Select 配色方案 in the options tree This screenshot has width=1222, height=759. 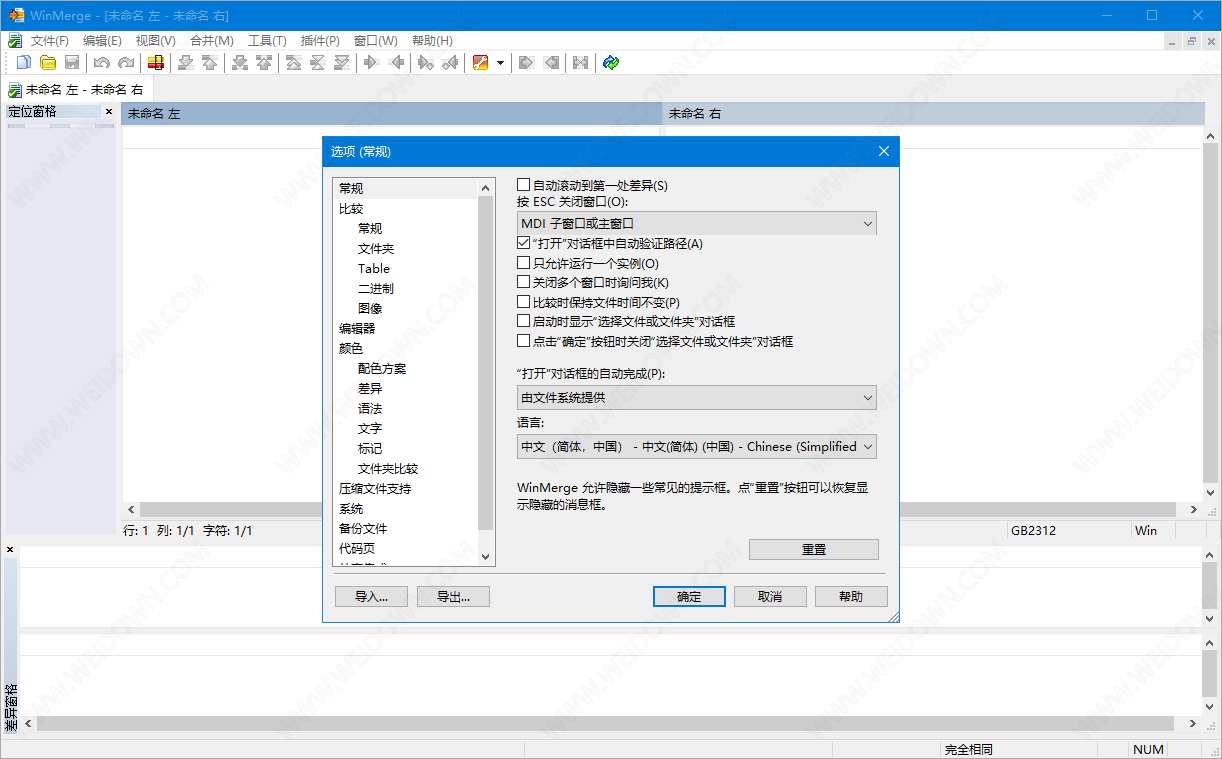pos(382,368)
